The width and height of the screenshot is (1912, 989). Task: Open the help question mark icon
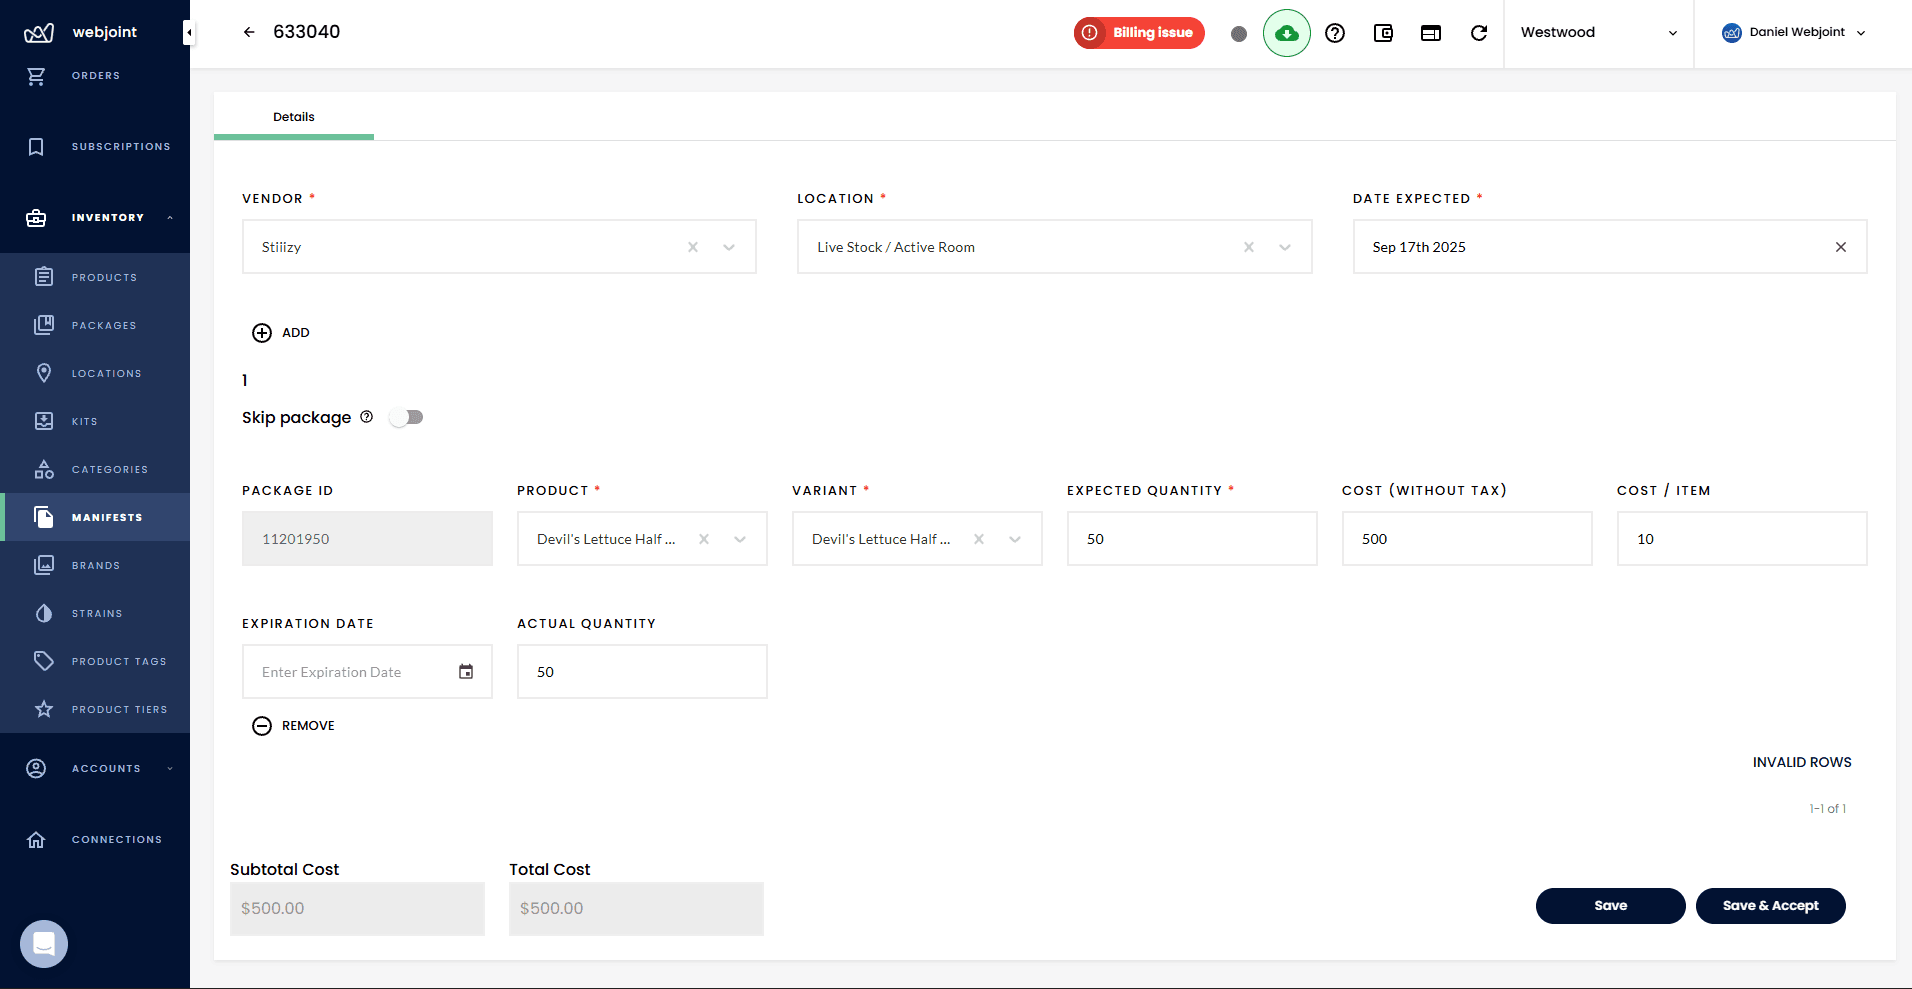pos(1335,33)
